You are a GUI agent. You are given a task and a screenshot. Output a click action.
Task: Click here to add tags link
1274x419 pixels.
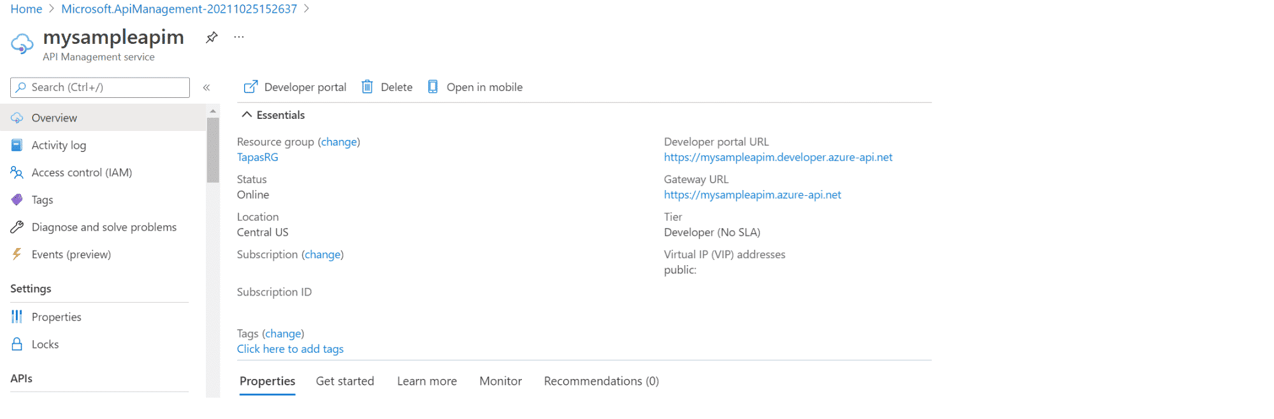click(290, 349)
